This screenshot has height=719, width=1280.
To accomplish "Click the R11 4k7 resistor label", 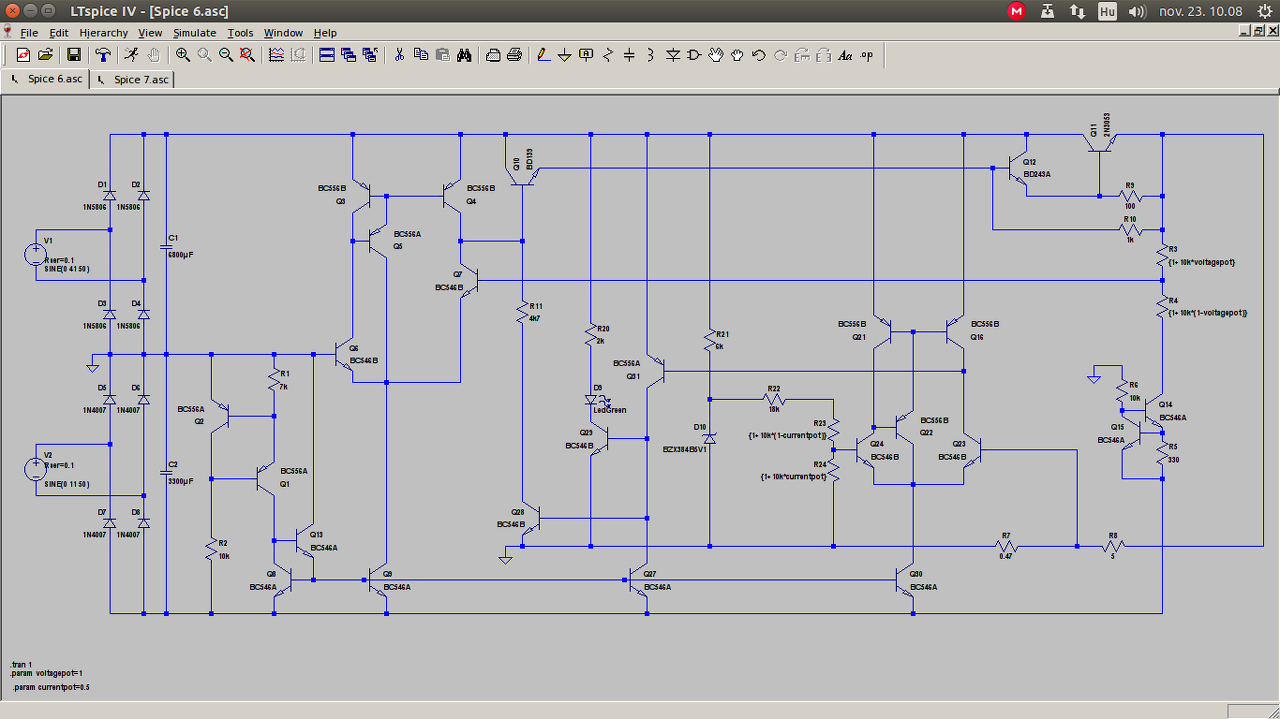I will click(x=535, y=318).
